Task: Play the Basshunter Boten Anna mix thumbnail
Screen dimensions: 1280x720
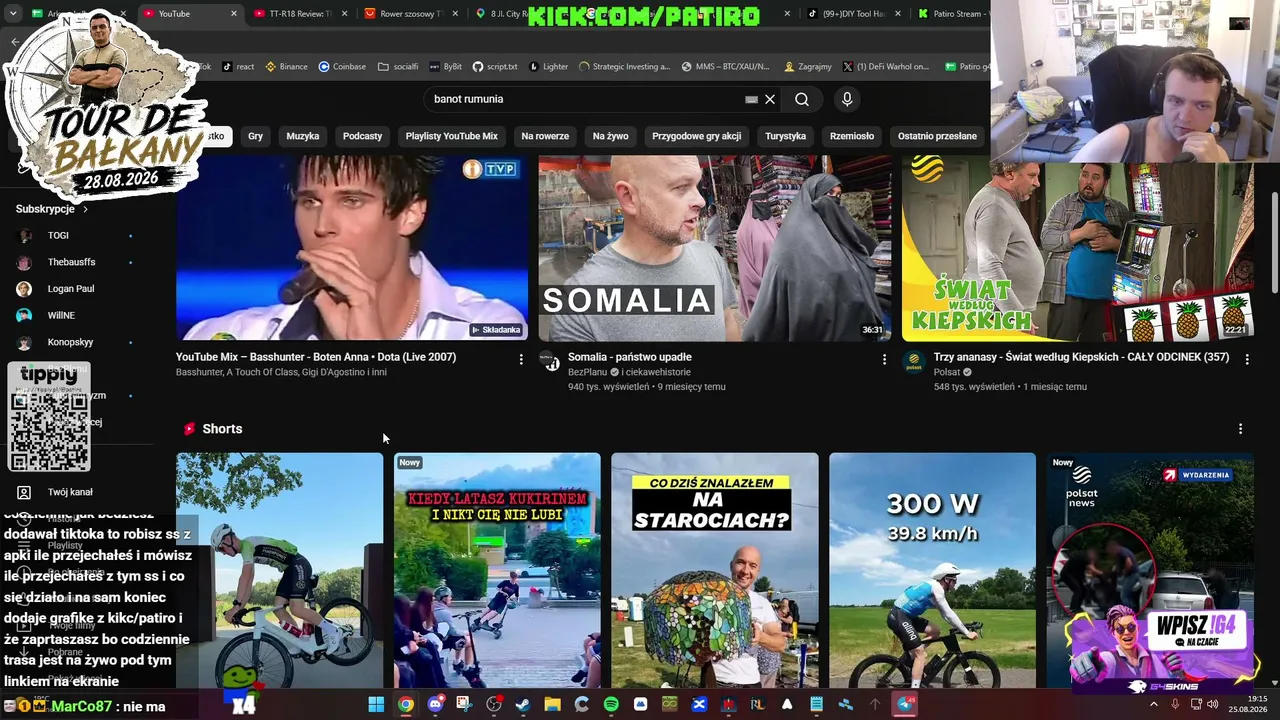Action: [352, 248]
